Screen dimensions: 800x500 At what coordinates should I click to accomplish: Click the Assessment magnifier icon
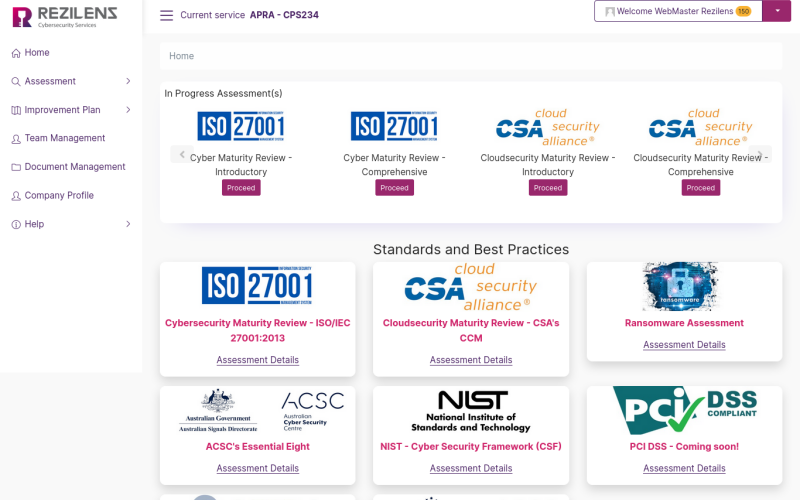point(16,82)
